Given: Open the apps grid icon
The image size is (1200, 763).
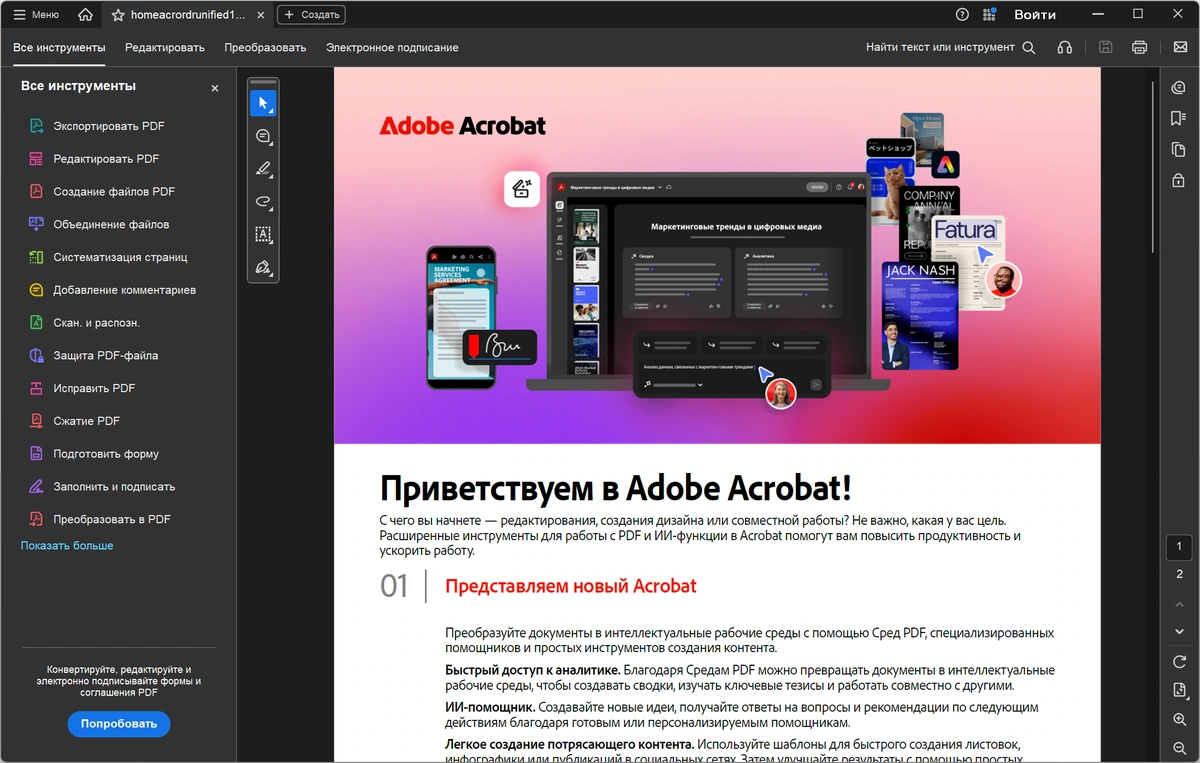Looking at the screenshot, I should tap(989, 15).
